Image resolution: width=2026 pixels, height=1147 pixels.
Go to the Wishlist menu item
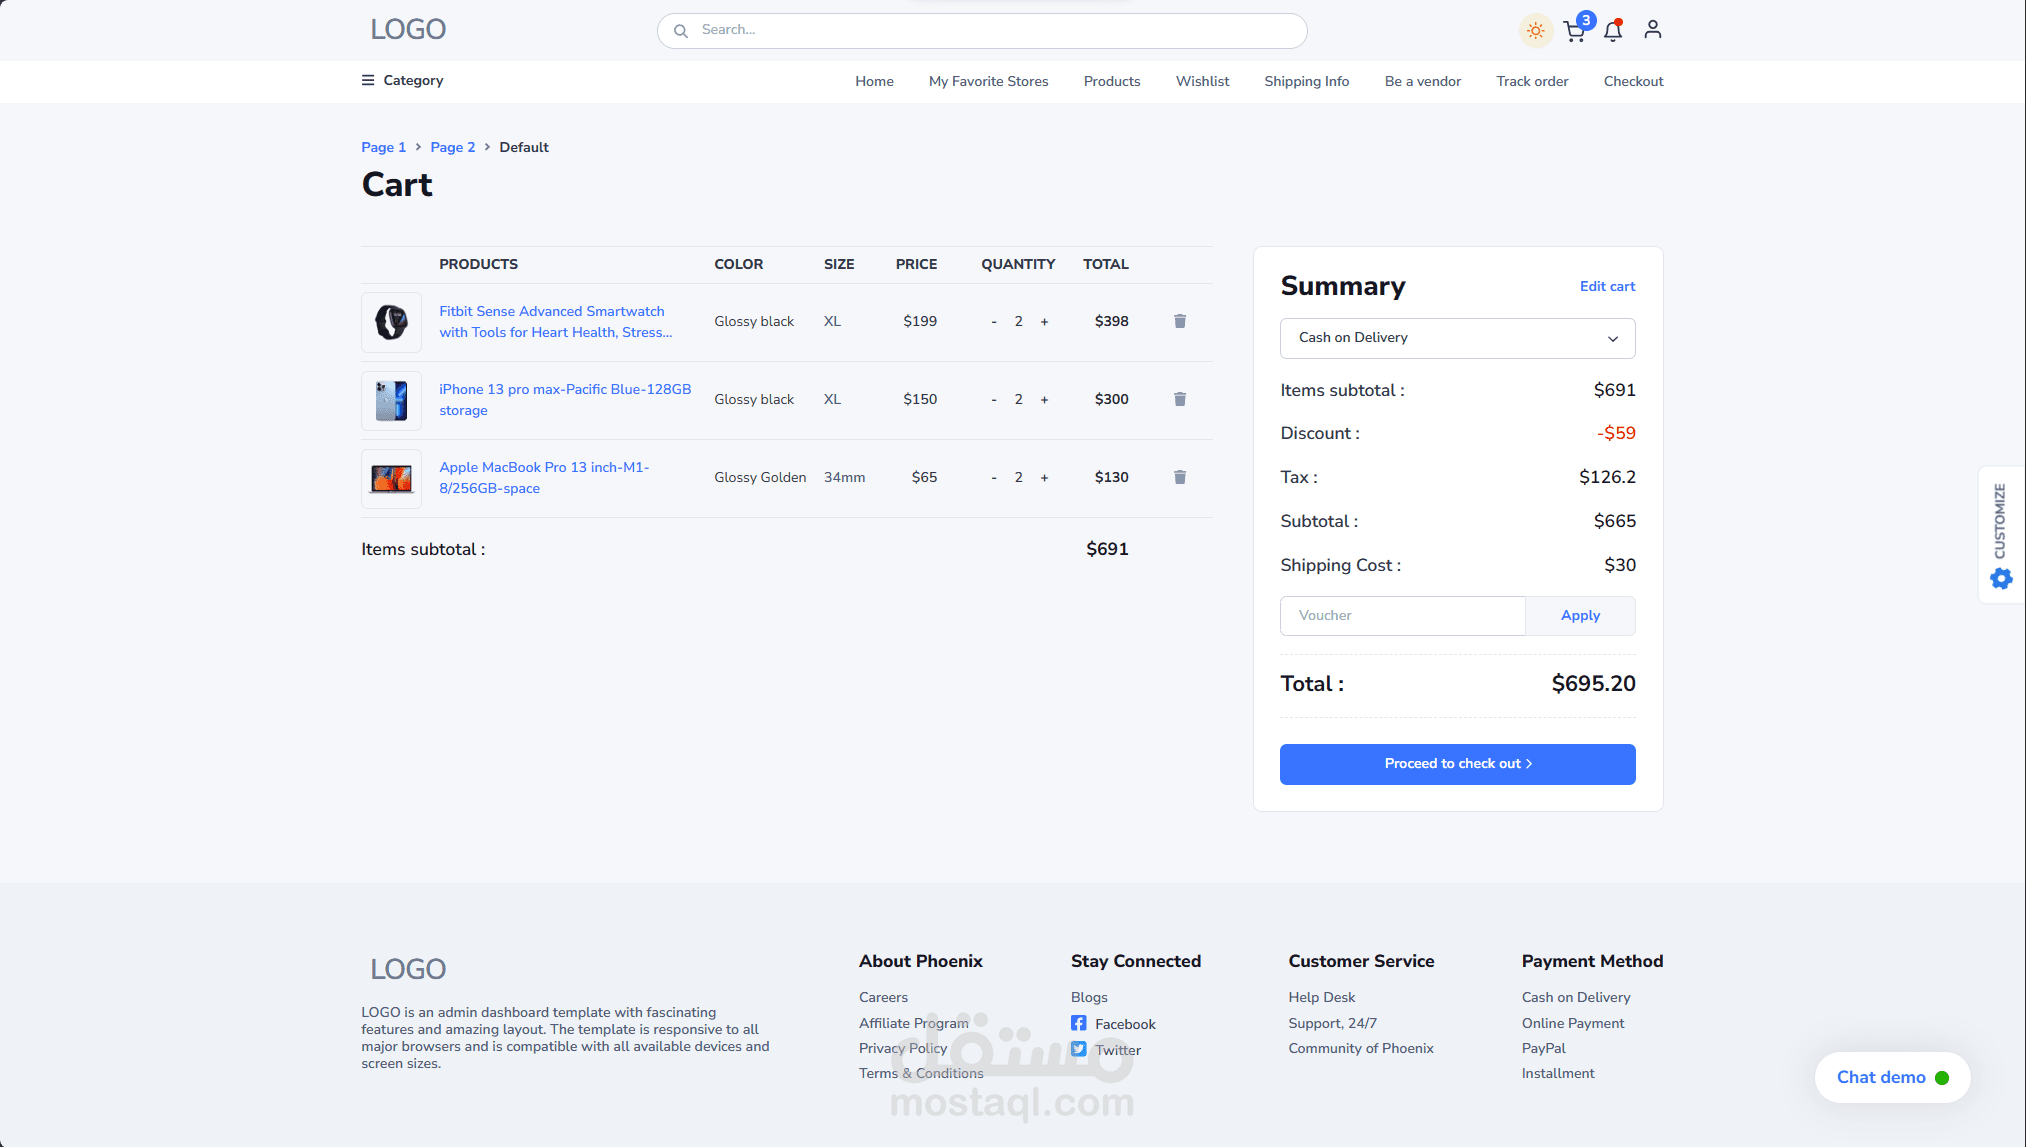click(1202, 81)
